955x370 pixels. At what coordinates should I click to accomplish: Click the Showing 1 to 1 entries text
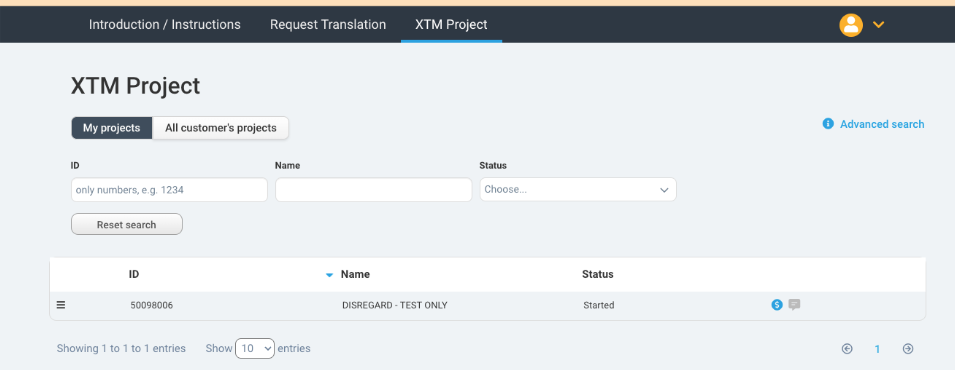click(x=121, y=349)
